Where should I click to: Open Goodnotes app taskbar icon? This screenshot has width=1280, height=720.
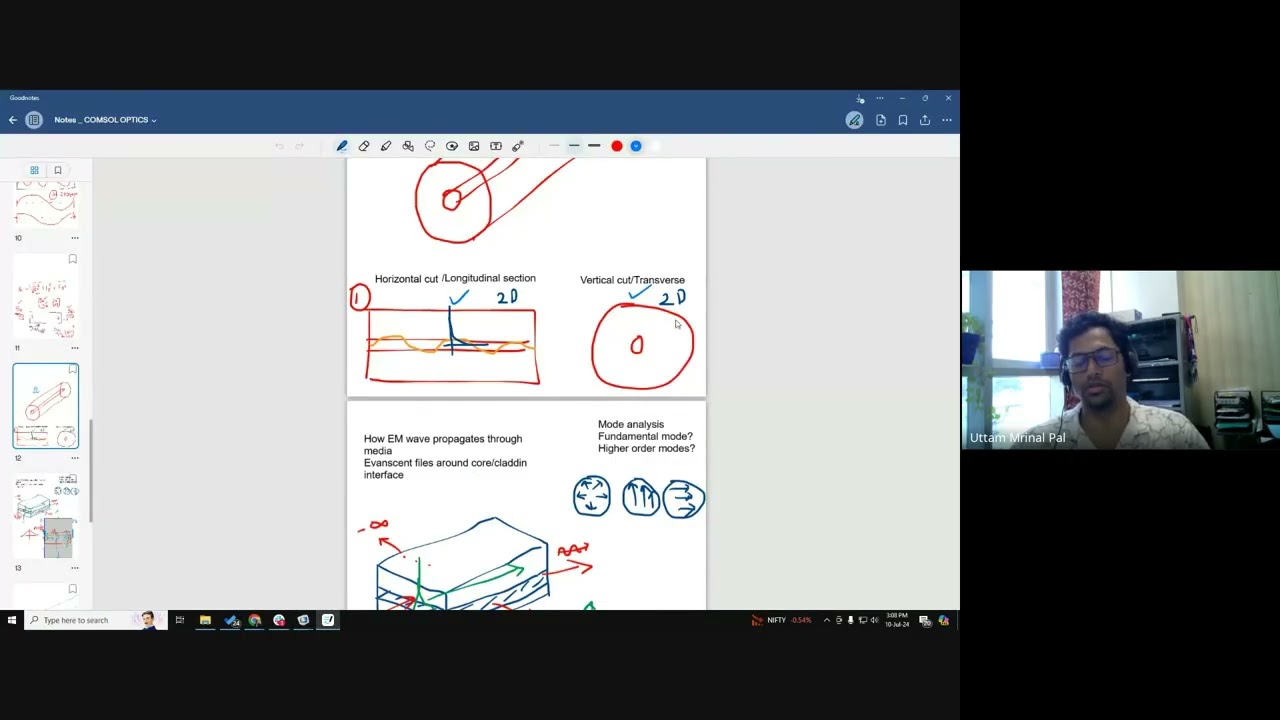(x=327, y=620)
